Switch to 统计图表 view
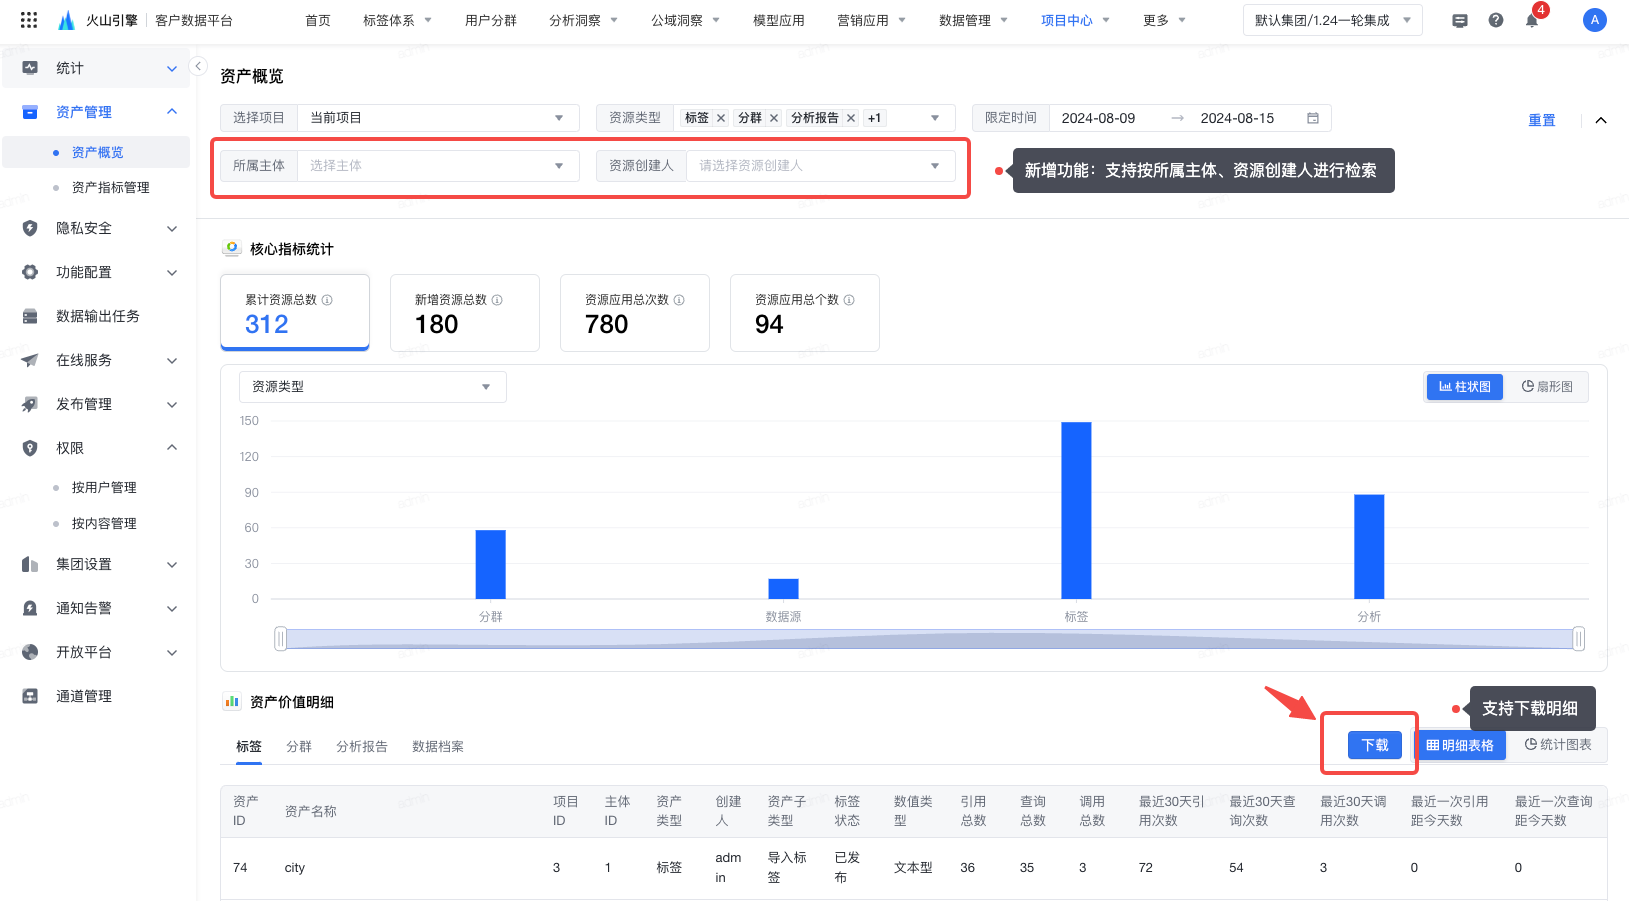The image size is (1629, 901). point(1557,745)
